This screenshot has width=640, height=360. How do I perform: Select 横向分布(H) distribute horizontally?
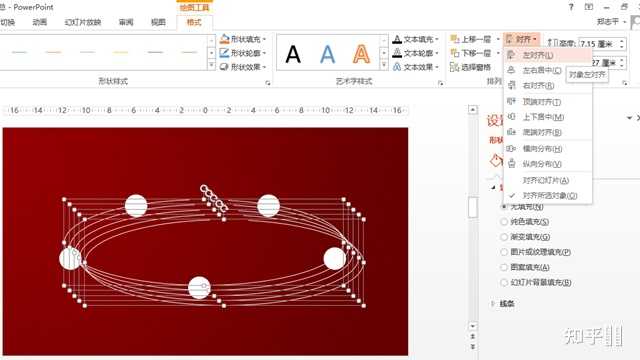(548, 149)
